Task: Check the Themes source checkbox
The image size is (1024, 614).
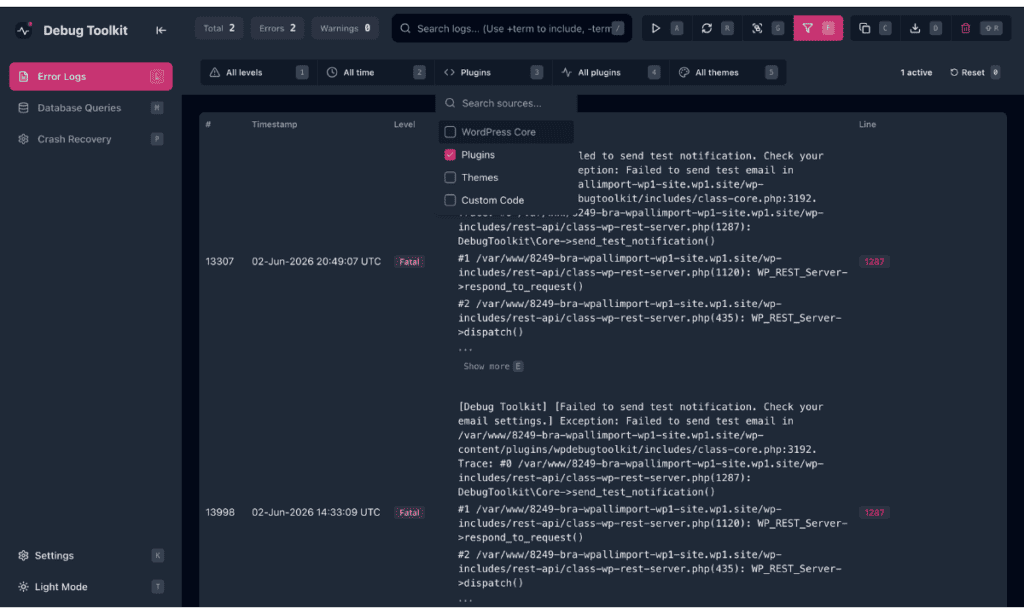Action: click(450, 178)
